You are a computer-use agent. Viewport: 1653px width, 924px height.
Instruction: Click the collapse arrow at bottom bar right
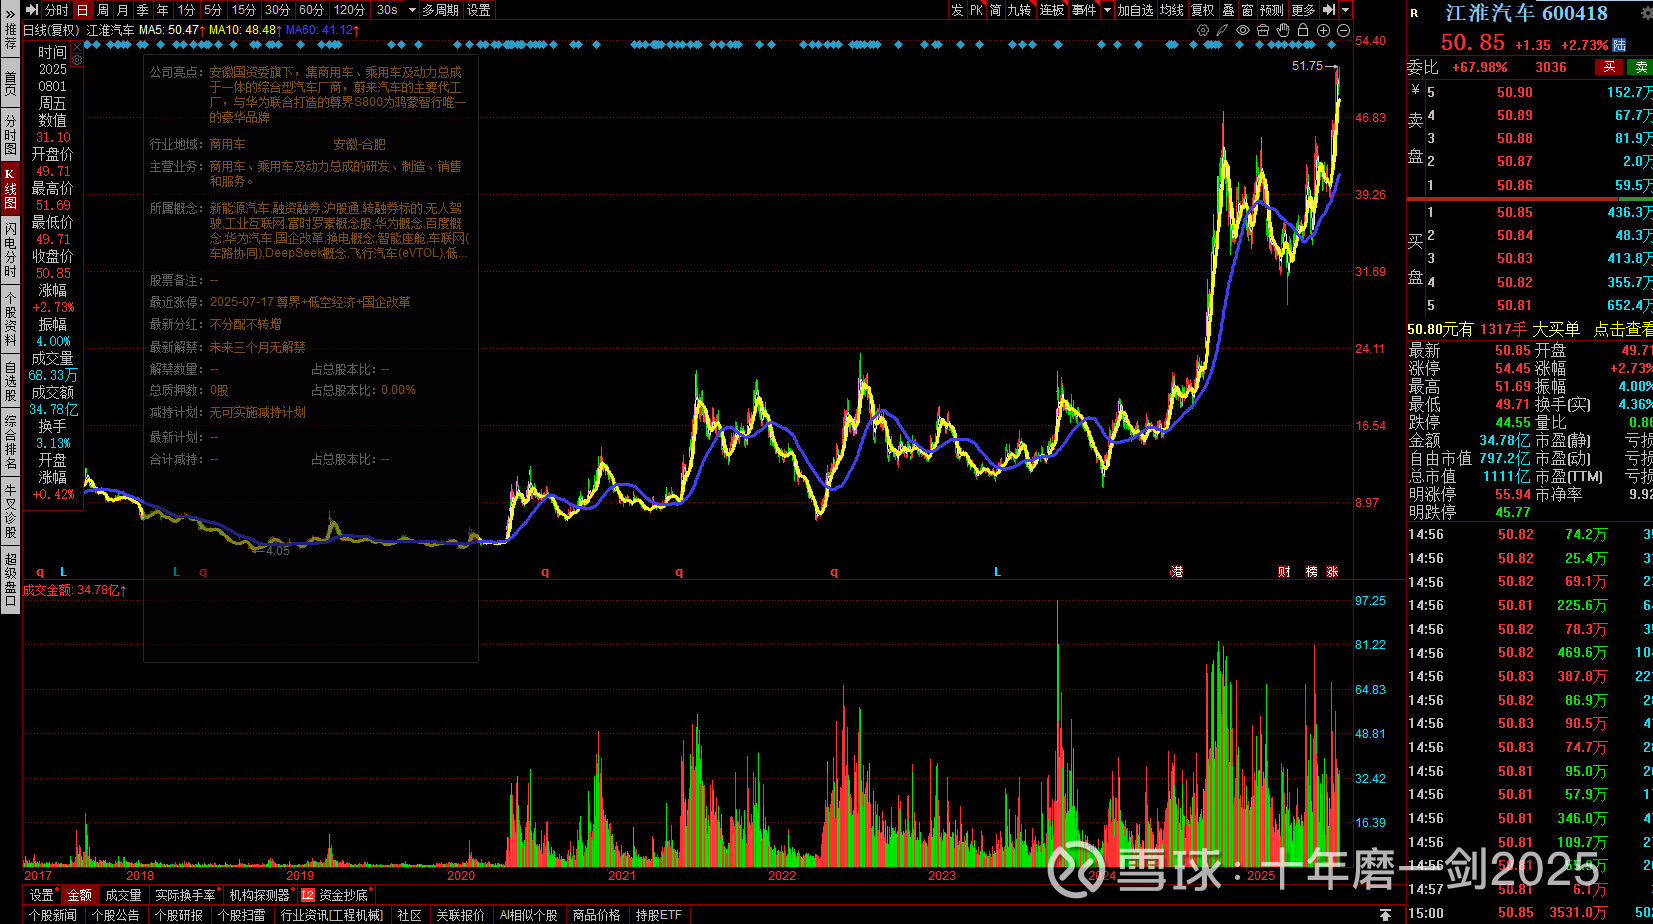click(x=1385, y=915)
